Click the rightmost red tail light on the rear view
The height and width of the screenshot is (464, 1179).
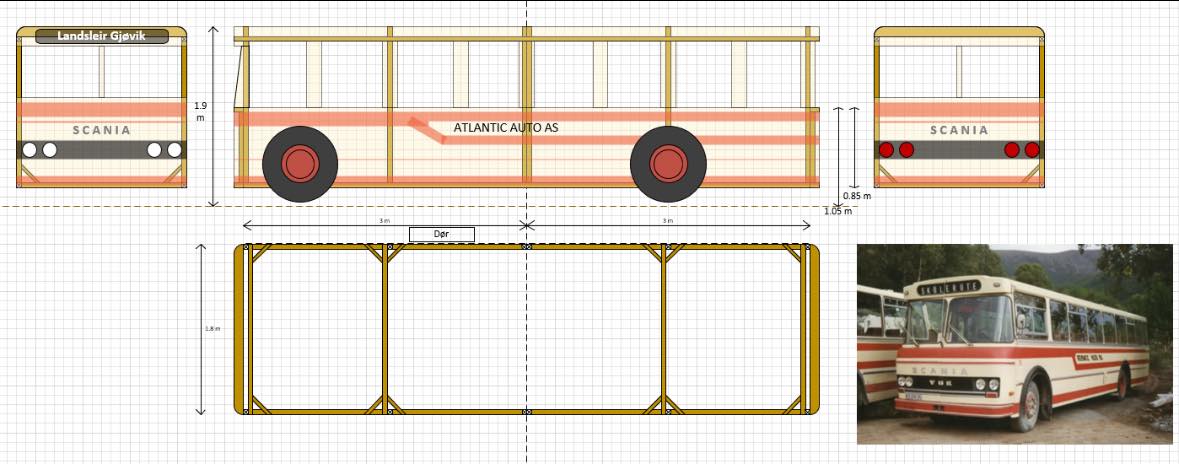pyautogui.click(x=1032, y=150)
